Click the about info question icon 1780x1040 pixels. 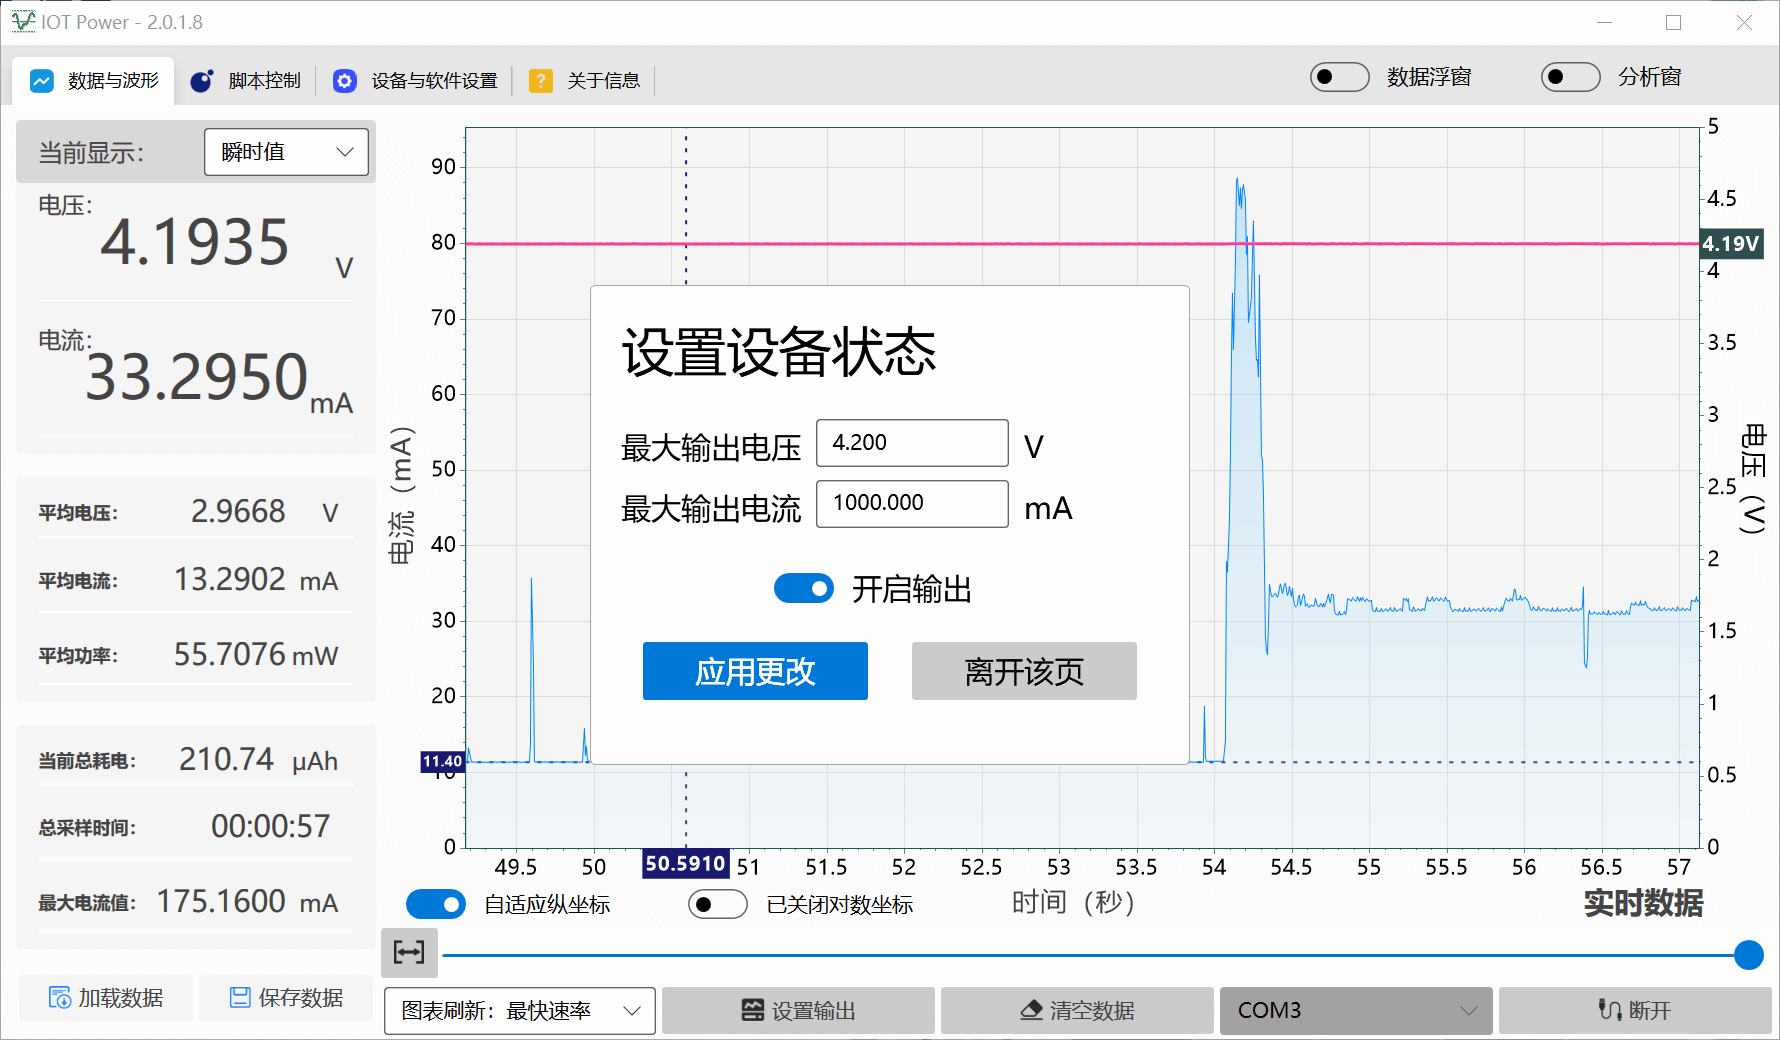click(541, 81)
